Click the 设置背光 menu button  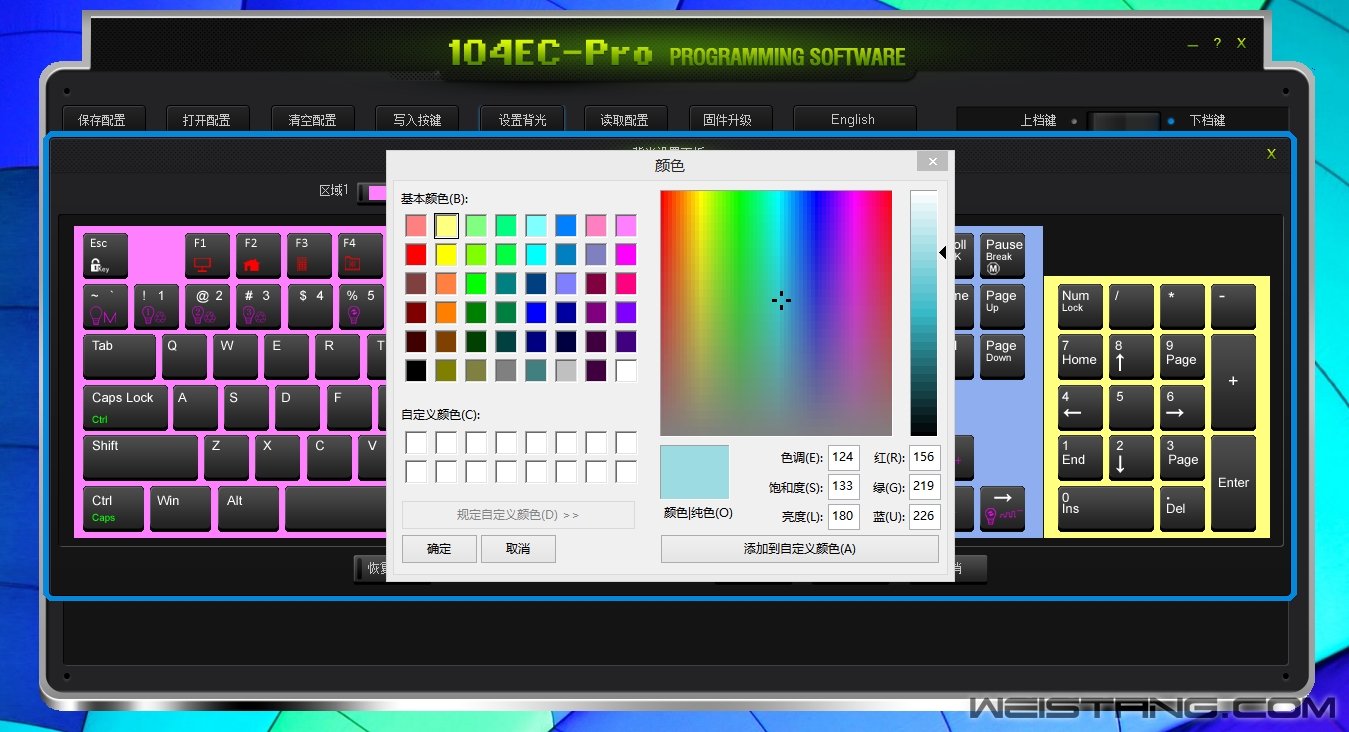pyautogui.click(x=522, y=120)
